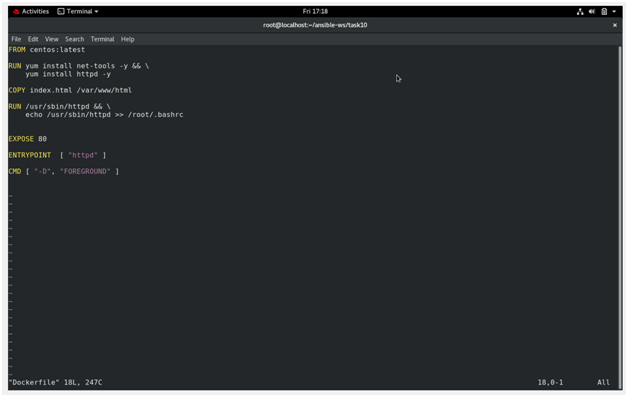
Task: Click the Red Hat logo icon
Action: coord(16,12)
